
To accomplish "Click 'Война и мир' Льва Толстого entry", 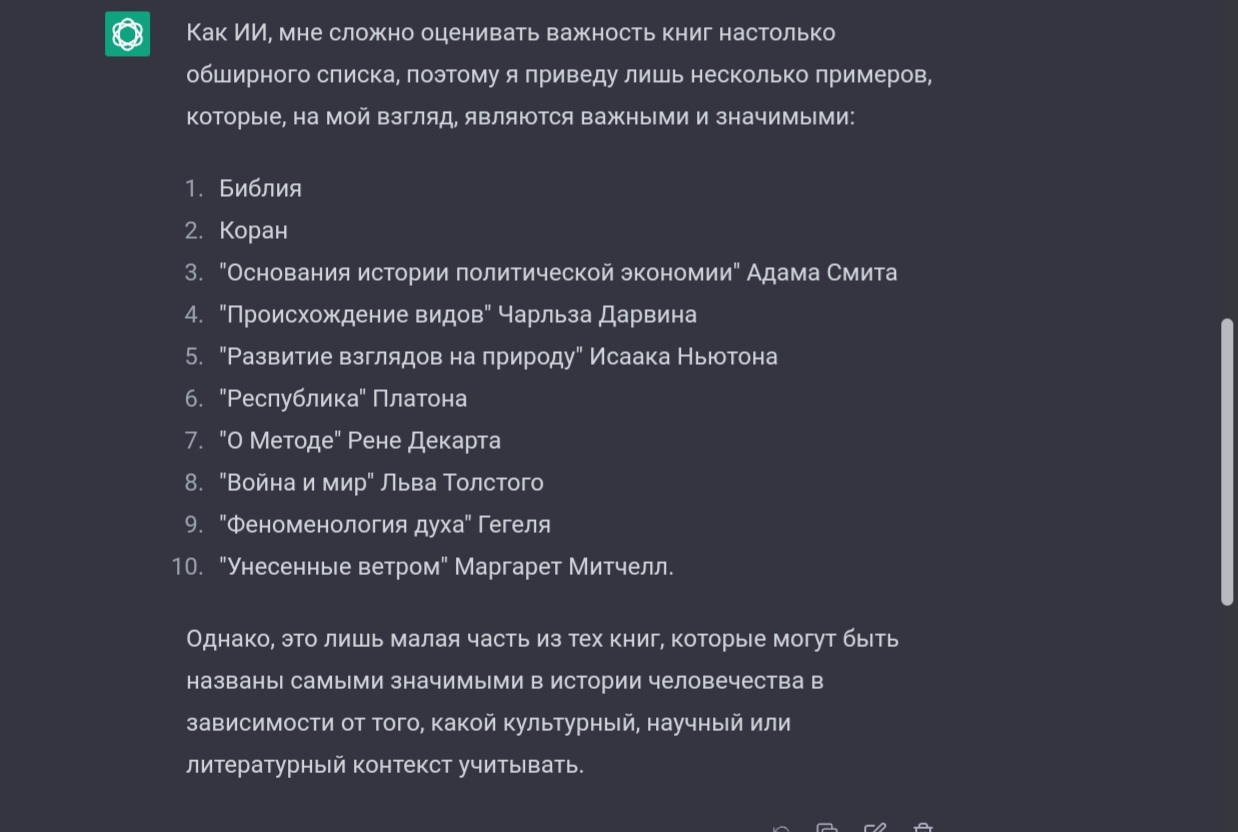I will (381, 482).
